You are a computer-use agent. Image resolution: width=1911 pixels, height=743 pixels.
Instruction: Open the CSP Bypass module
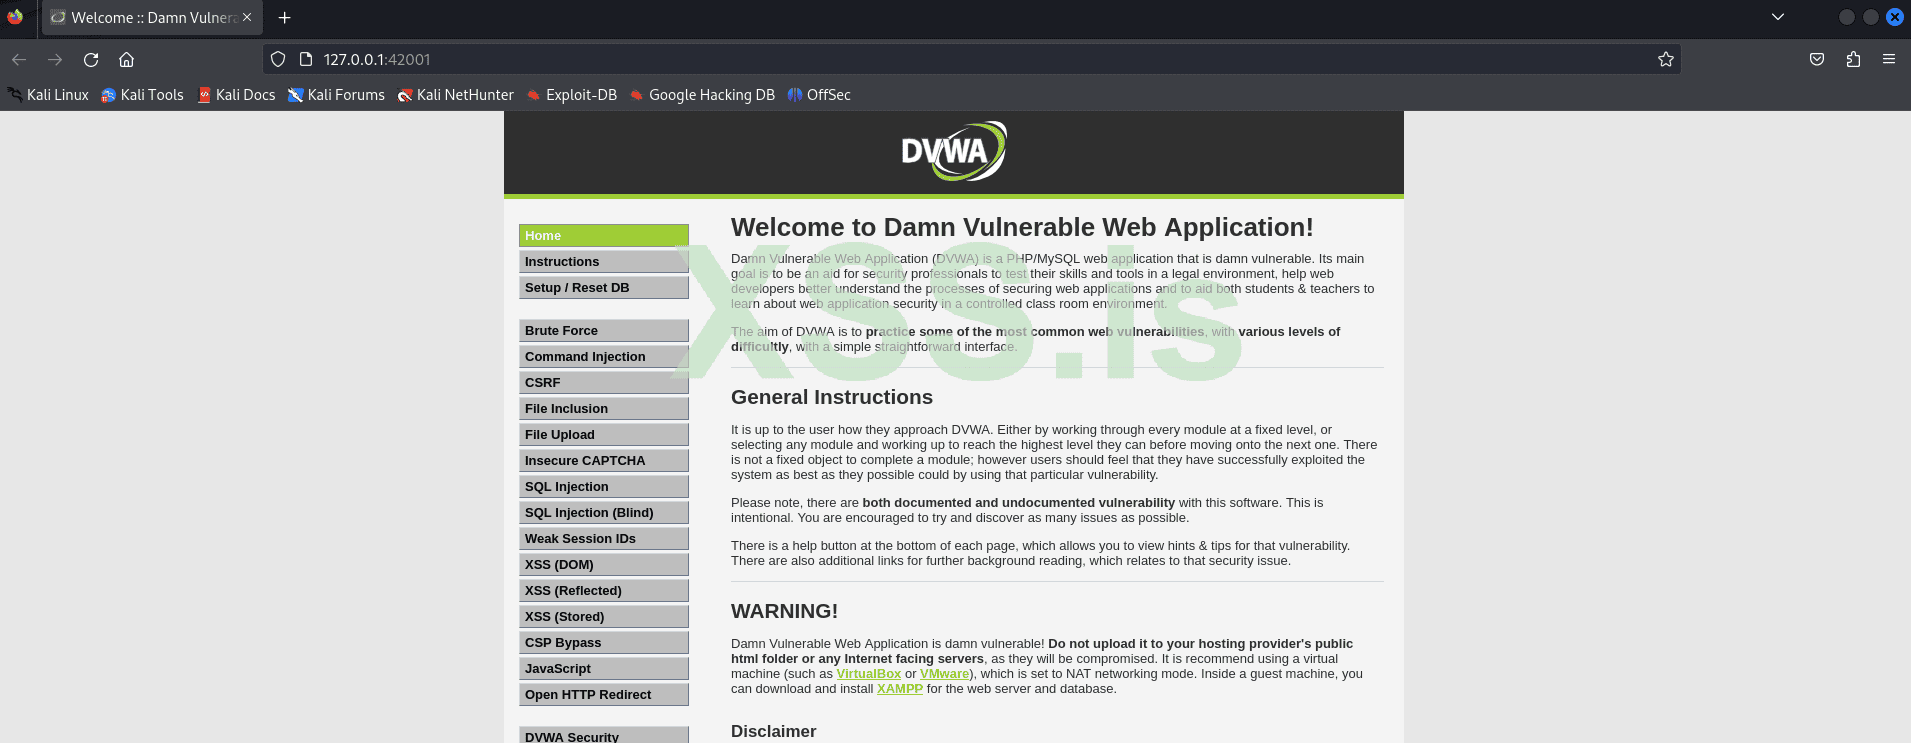(x=604, y=642)
